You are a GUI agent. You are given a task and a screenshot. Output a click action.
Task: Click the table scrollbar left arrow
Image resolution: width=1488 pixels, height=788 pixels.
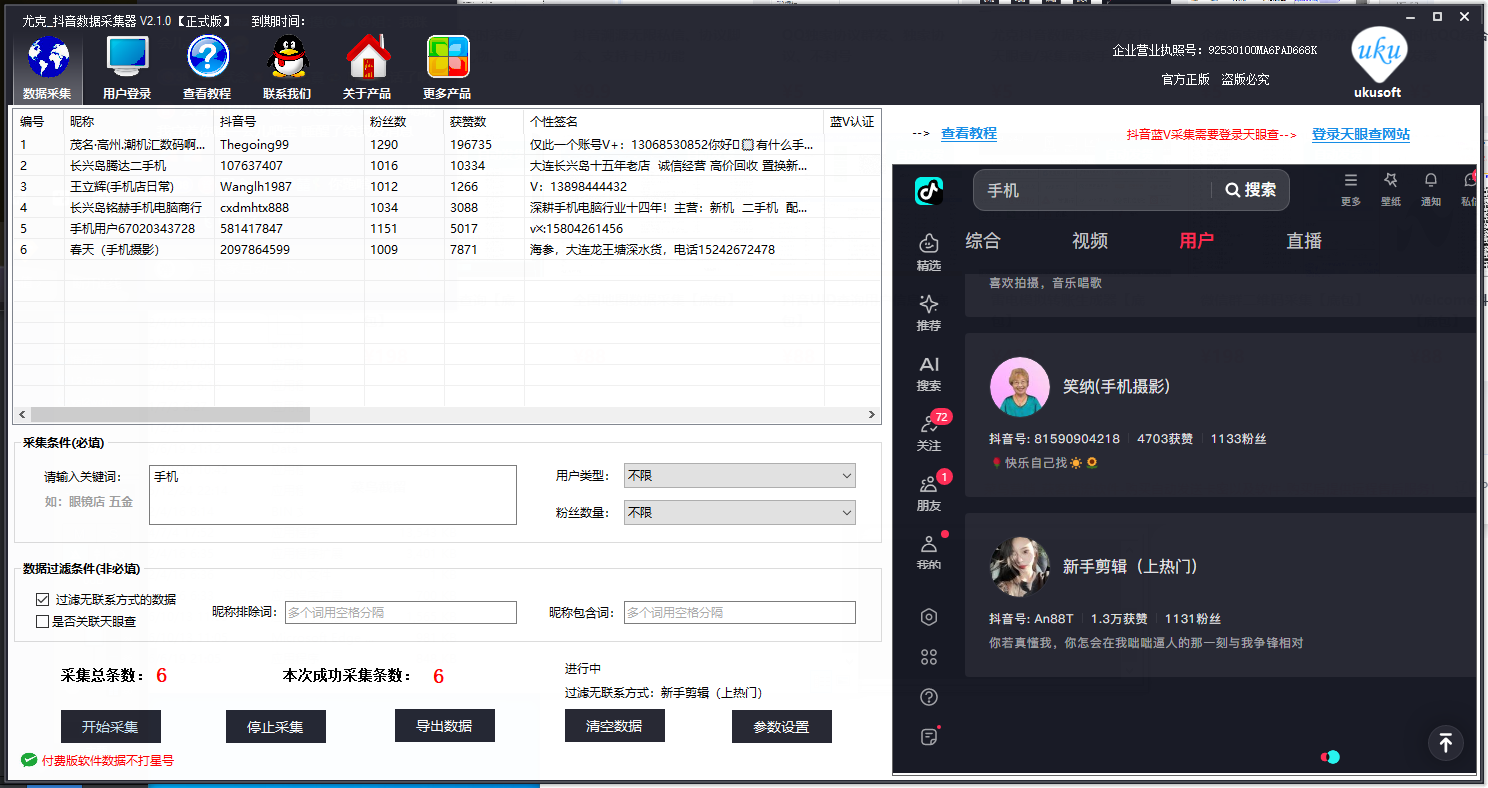[x=21, y=414]
